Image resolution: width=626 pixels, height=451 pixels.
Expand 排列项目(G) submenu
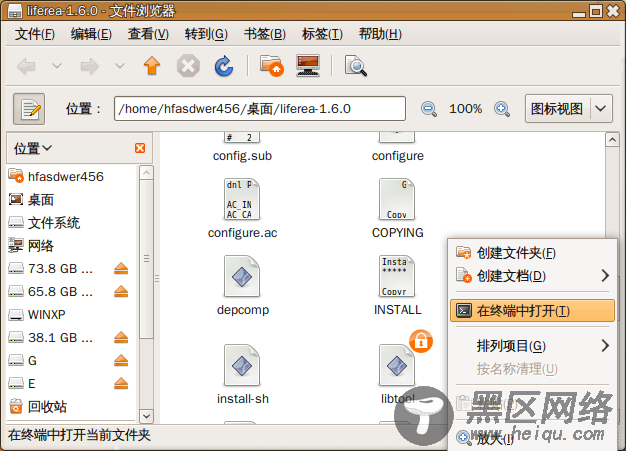click(532, 346)
